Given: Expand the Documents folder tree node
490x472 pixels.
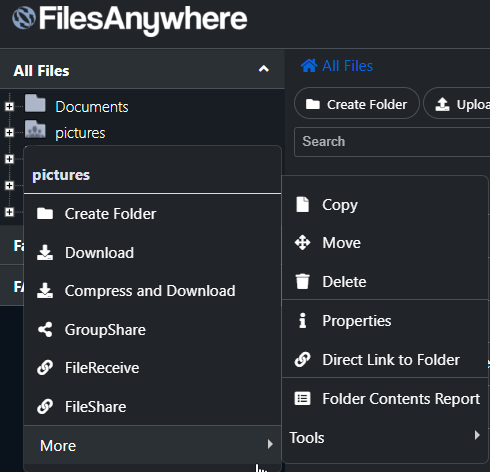Looking at the screenshot, I should click(x=9, y=106).
